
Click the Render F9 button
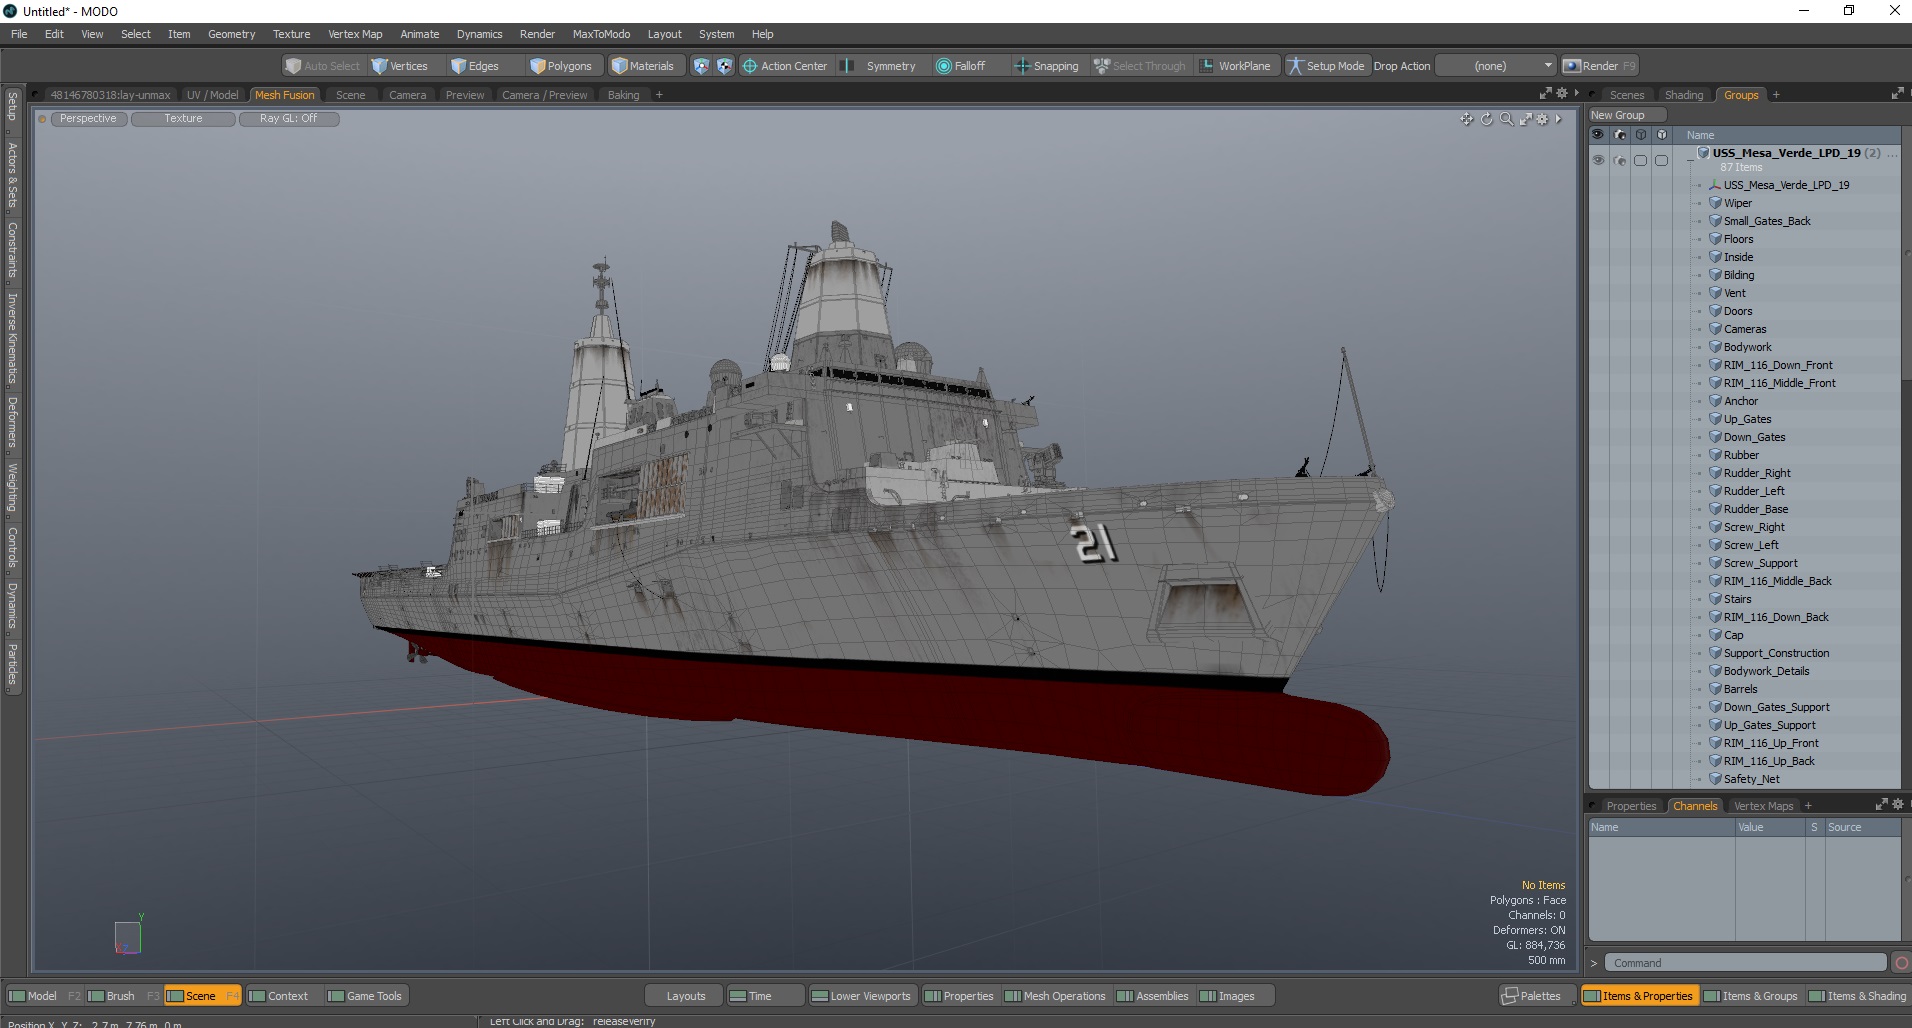tap(1600, 66)
